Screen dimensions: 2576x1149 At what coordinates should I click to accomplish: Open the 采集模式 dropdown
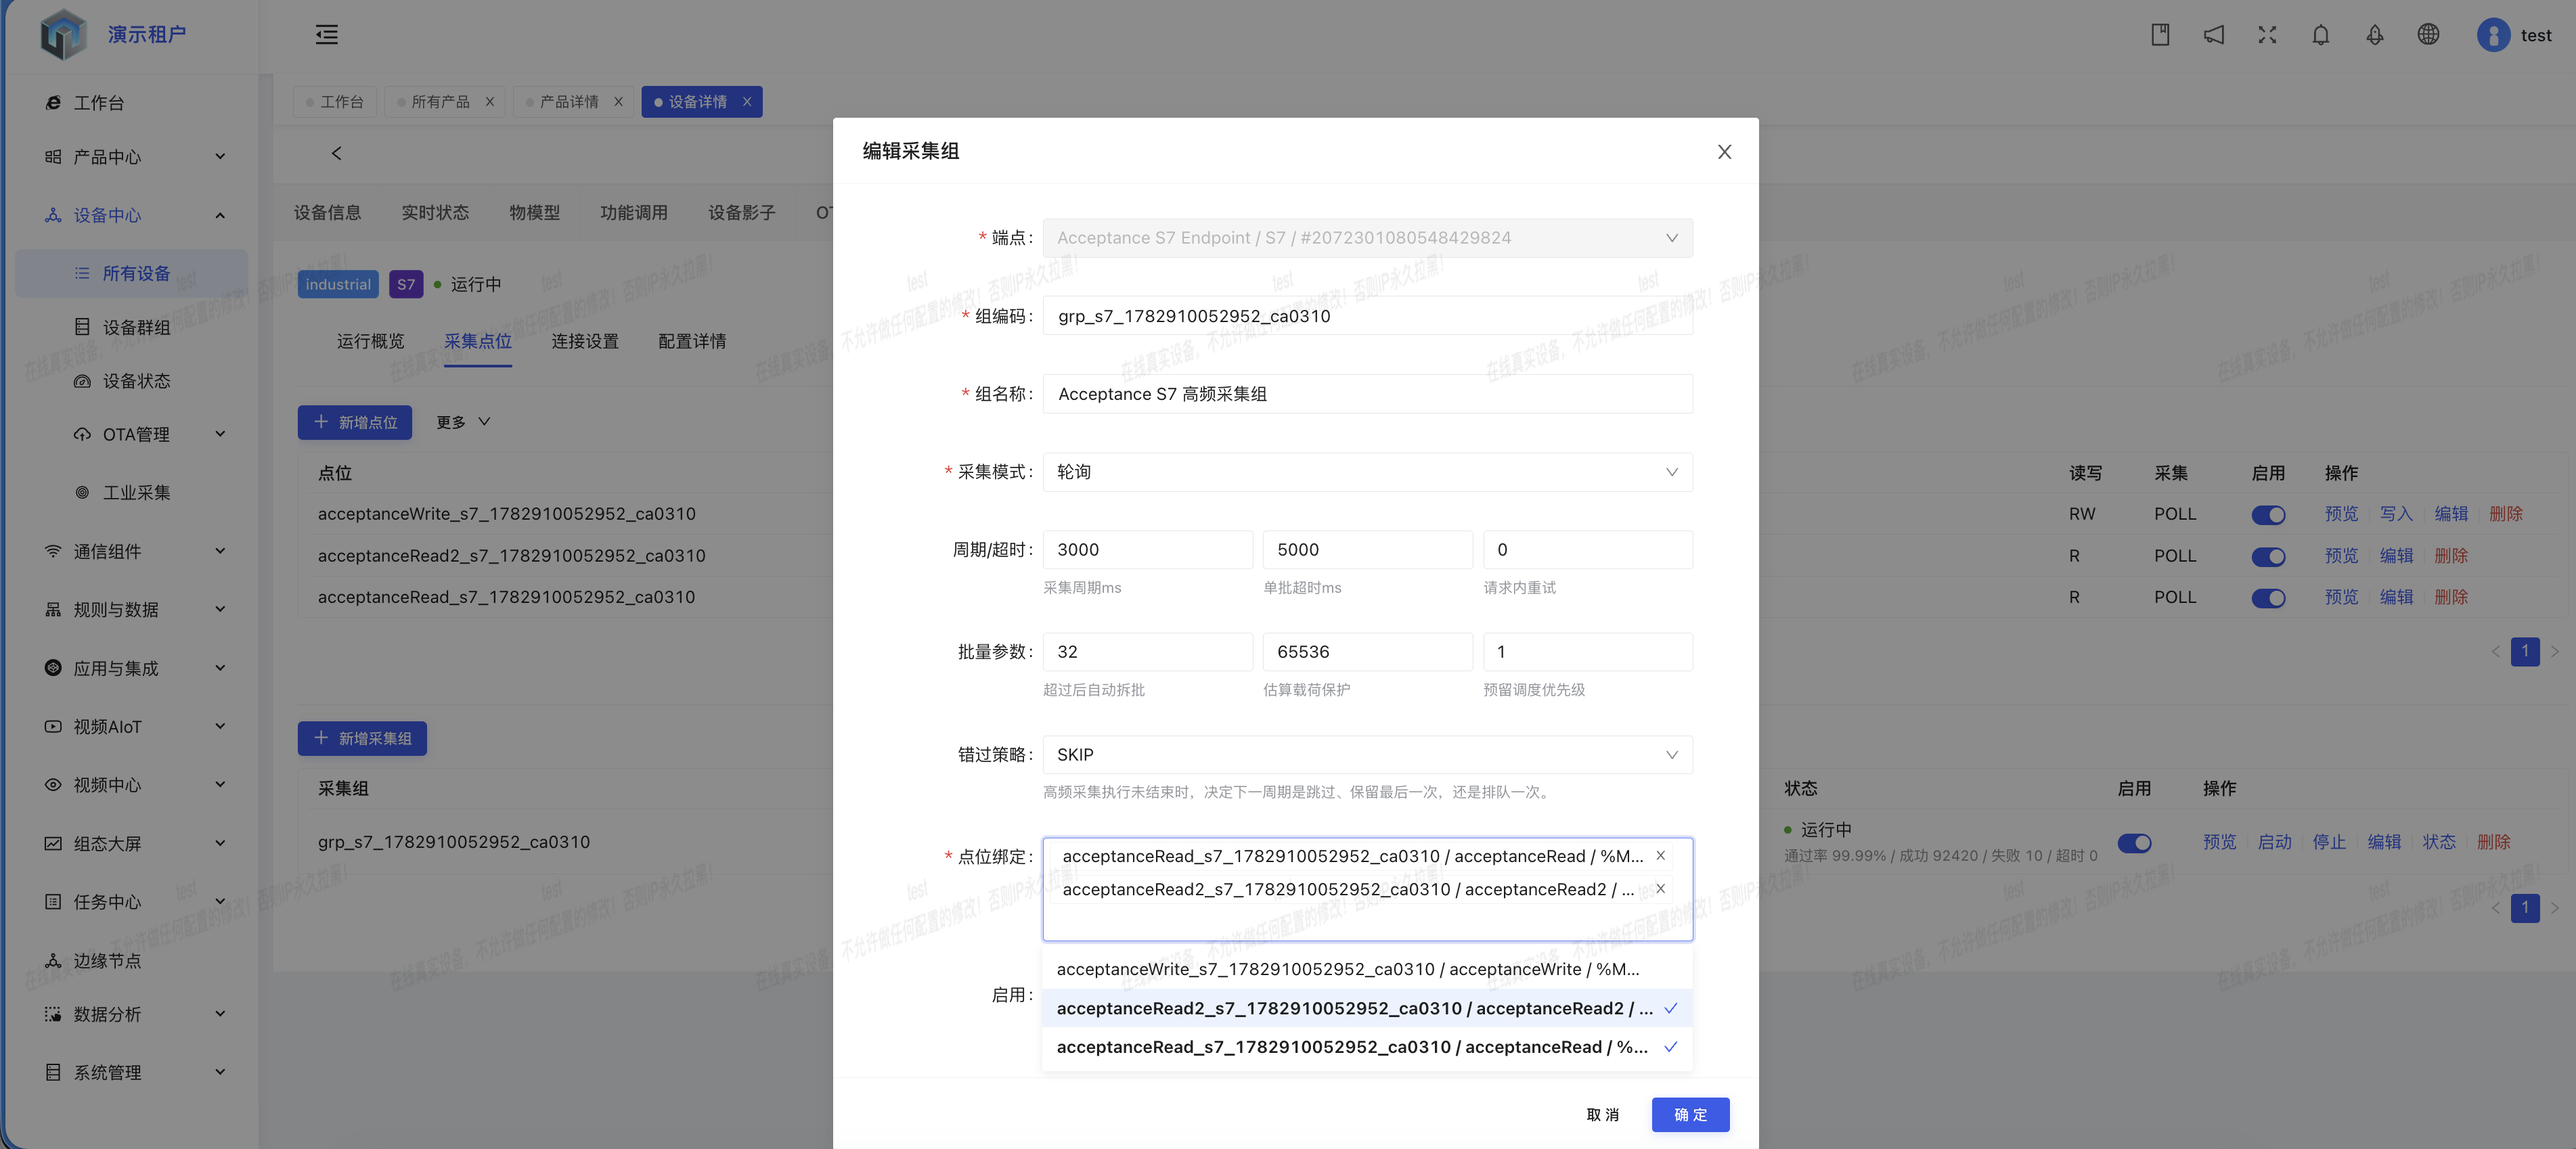point(1367,472)
